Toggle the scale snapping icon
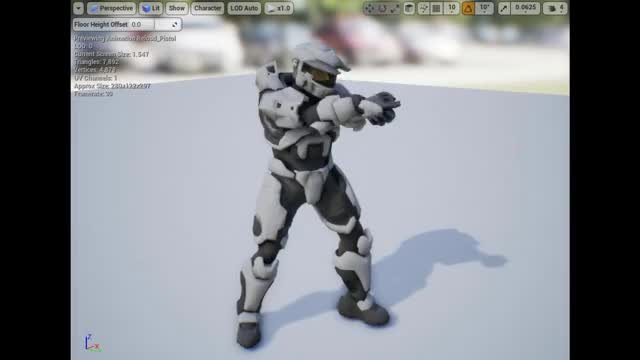The image size is (640, 360). click(x=504, y=8)
